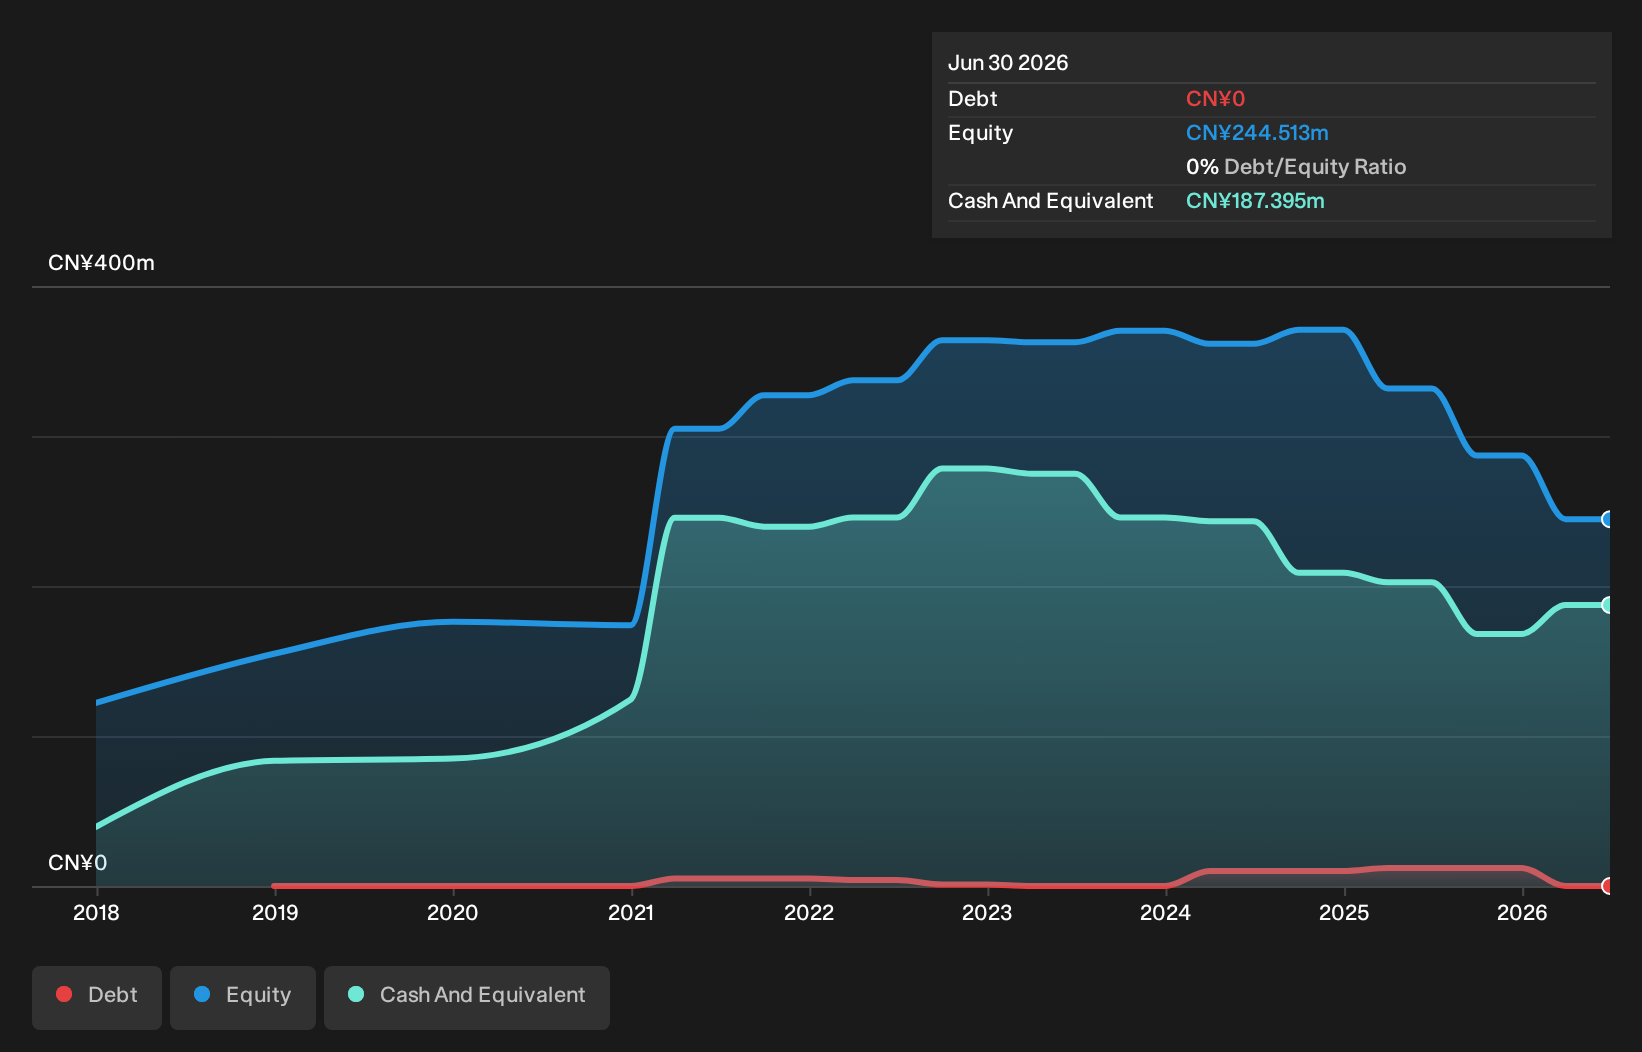The height and width of the screenshot is (1052, 1642).
Task: Click the 2023 x-axis label
Action: point(987,912)
